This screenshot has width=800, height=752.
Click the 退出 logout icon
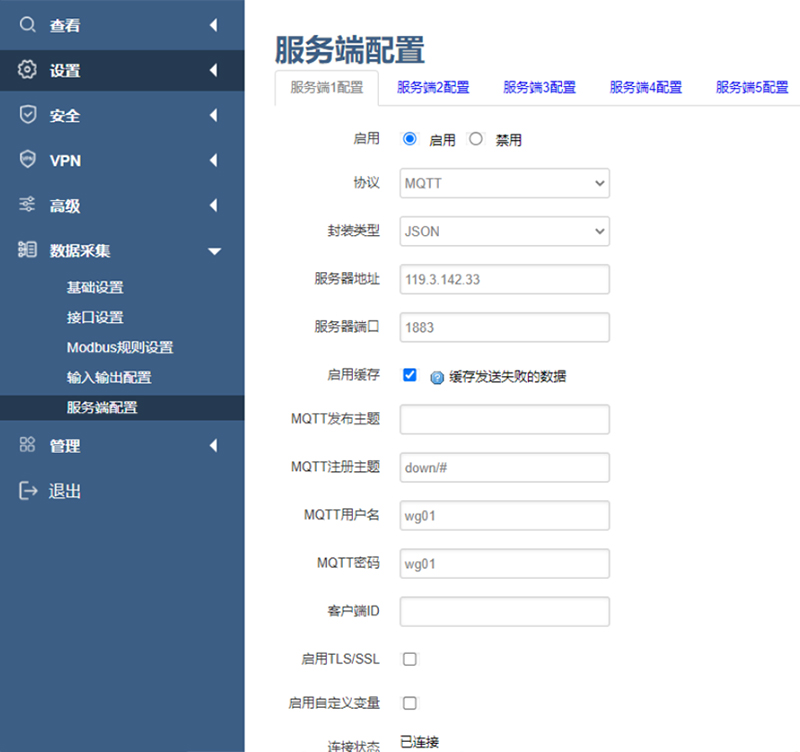pyautogui.click(x=28, y=491)
